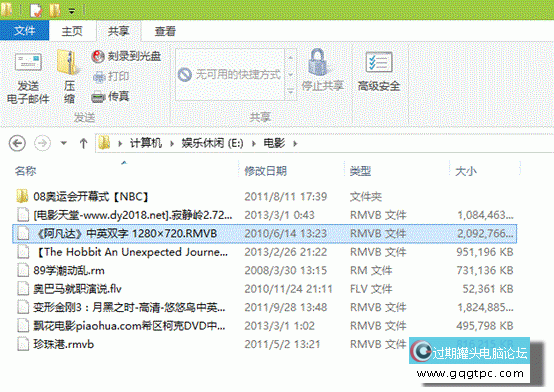This screenshot has width=554, height=392.
Task: Click date 2010/11/24 21:11 cell
Action: click(288, 289)
